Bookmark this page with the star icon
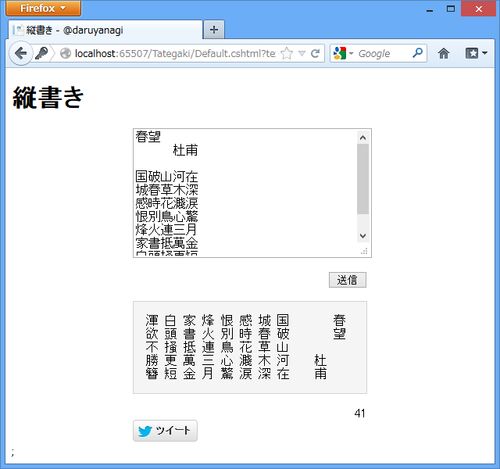 (287, 53)
